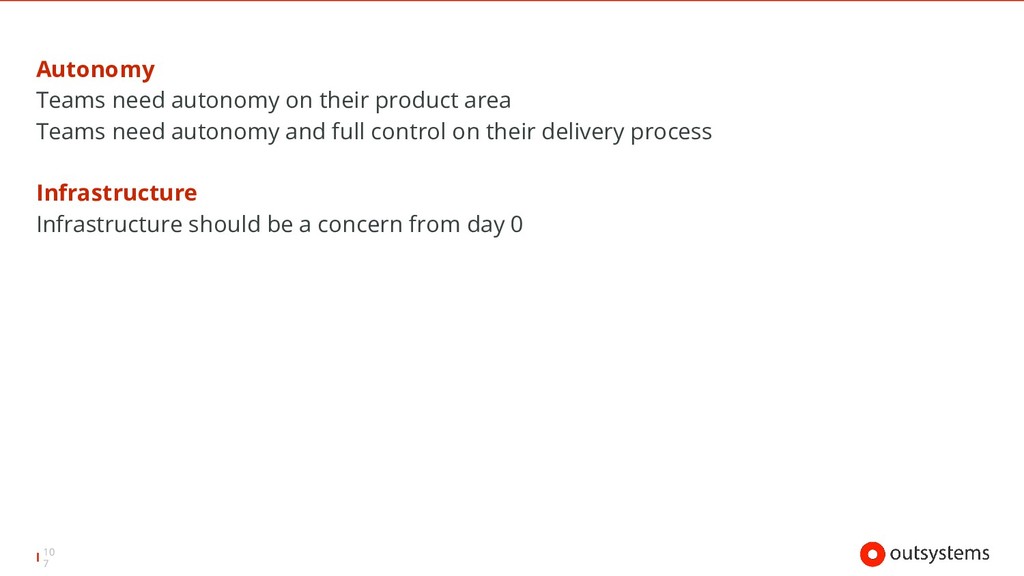Image resolution: width=1024 pixels, height=576 pixels.
Task: Click the word 'autonomy' in second body line
Action: click(225, 133)
